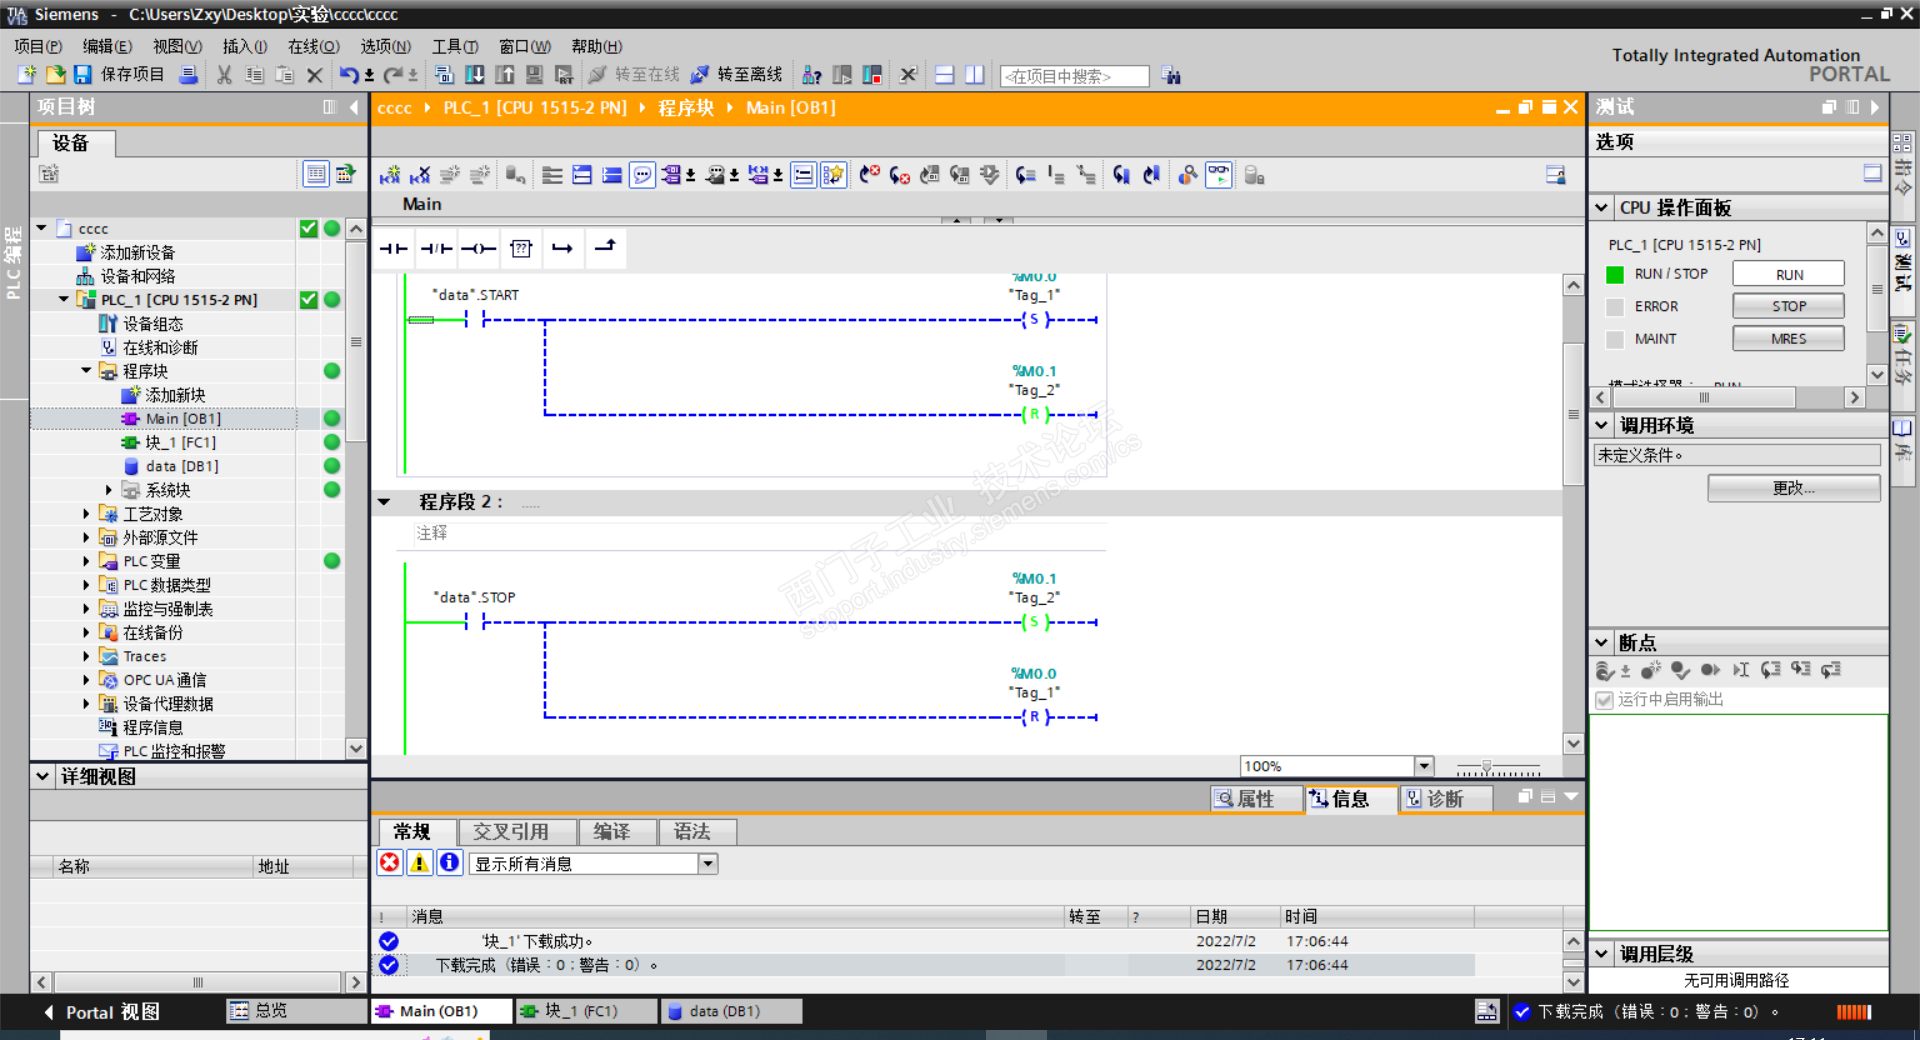Click the cut scissors icon
Screen dimensions: 1920x1040
(224, 75)
